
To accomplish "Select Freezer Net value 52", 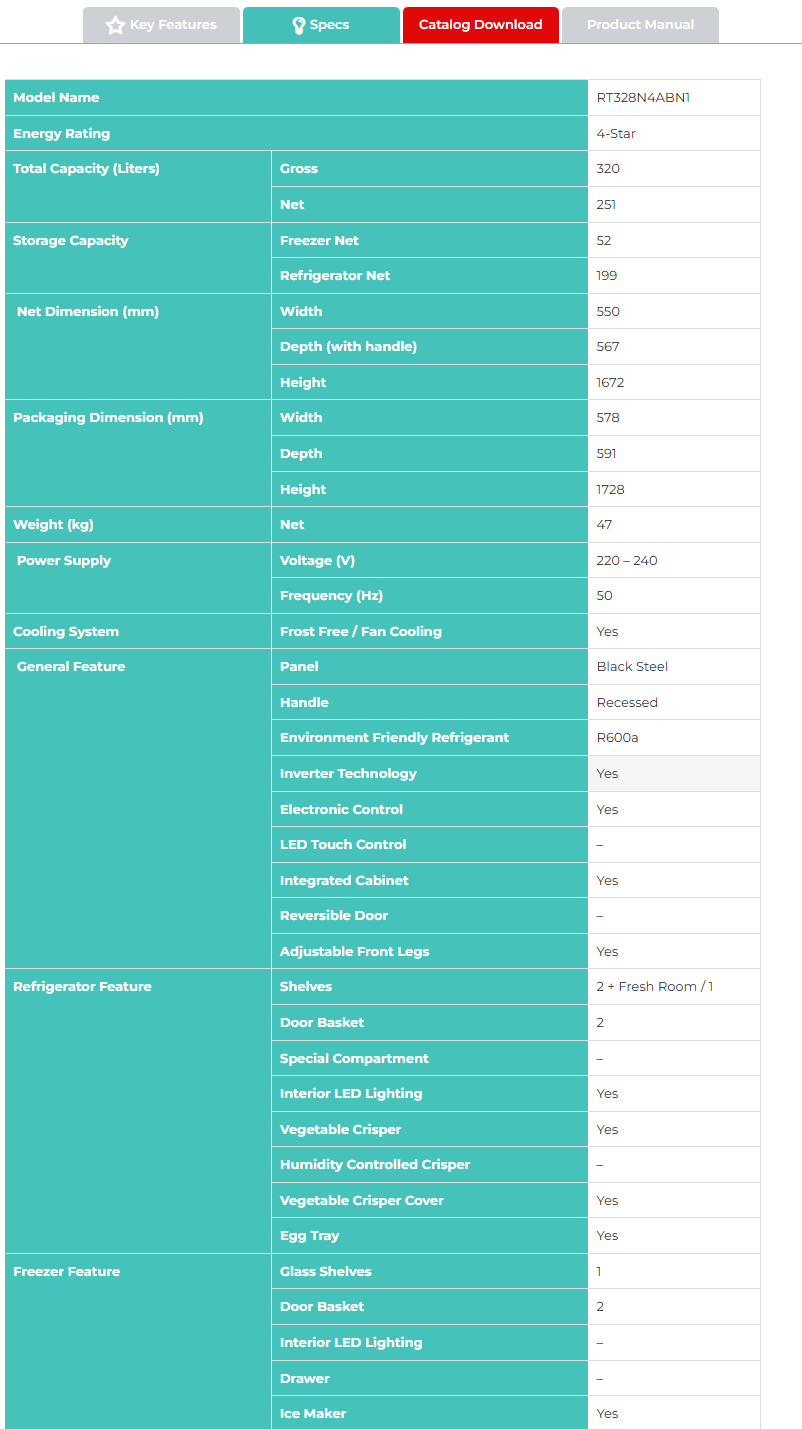I will pyautogui.click(x=604, y=241).
